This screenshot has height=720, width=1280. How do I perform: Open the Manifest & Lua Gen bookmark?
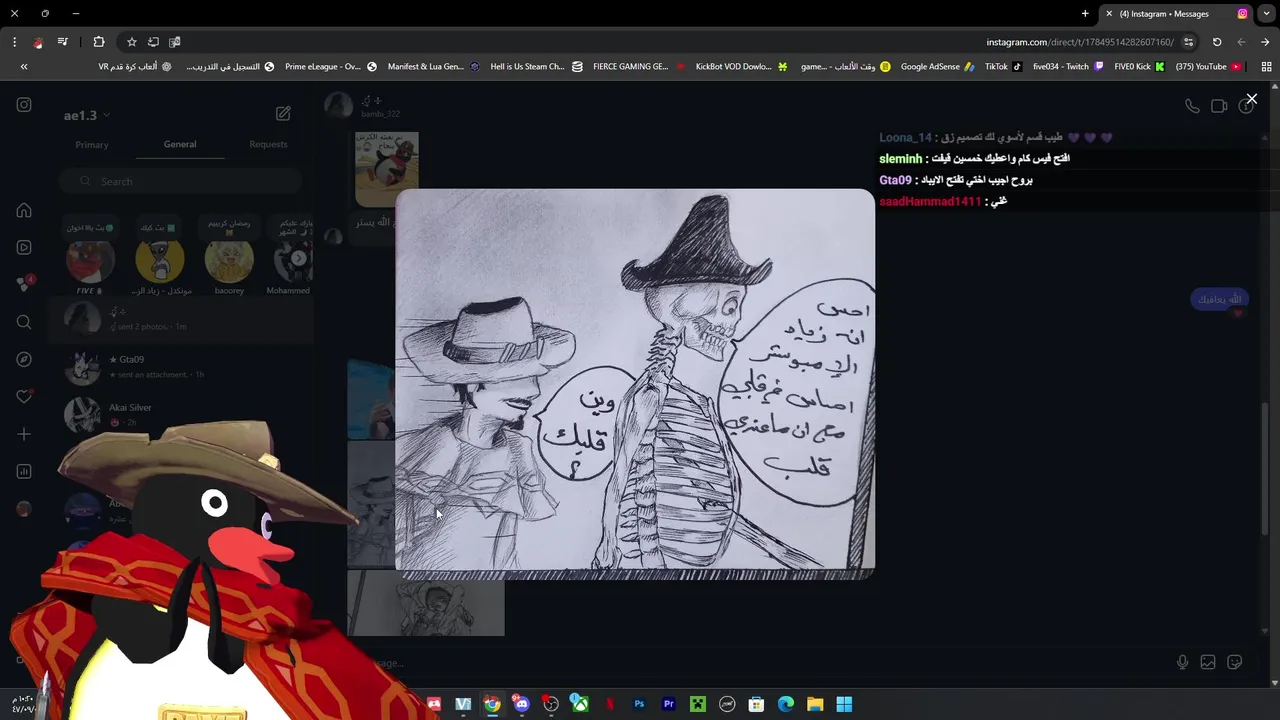coord(433,67)
